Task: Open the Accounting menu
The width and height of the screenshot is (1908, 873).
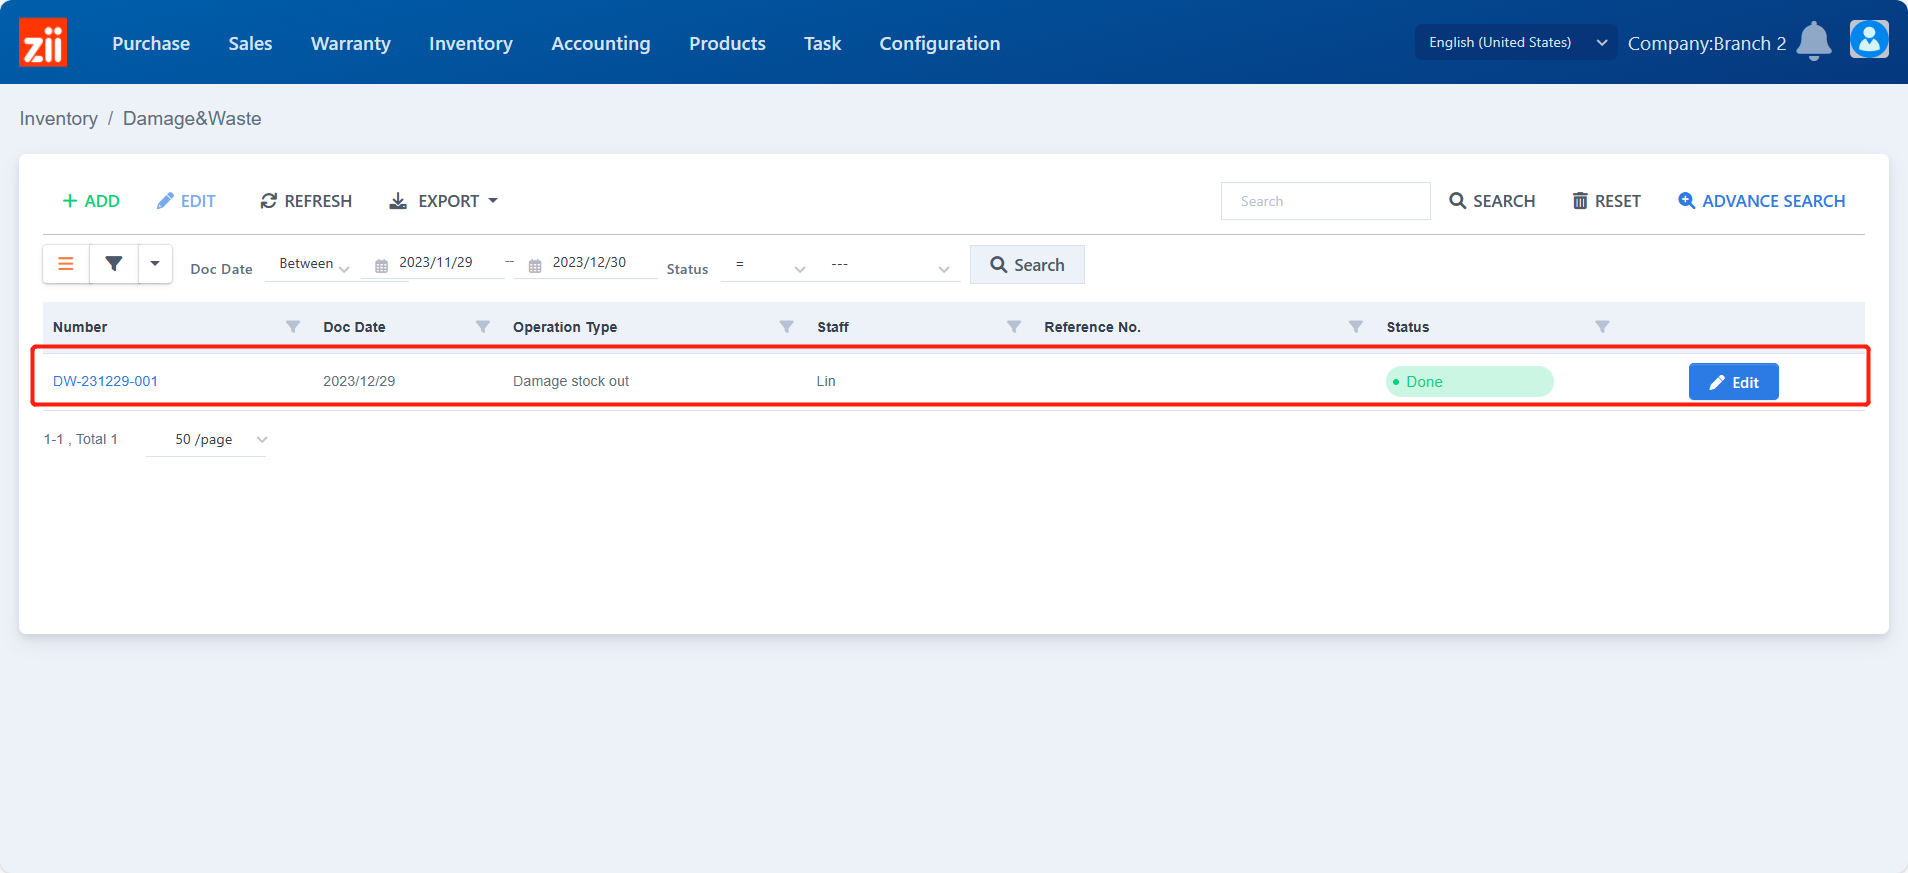Action: pyautogui.click(x=601, y=43)
